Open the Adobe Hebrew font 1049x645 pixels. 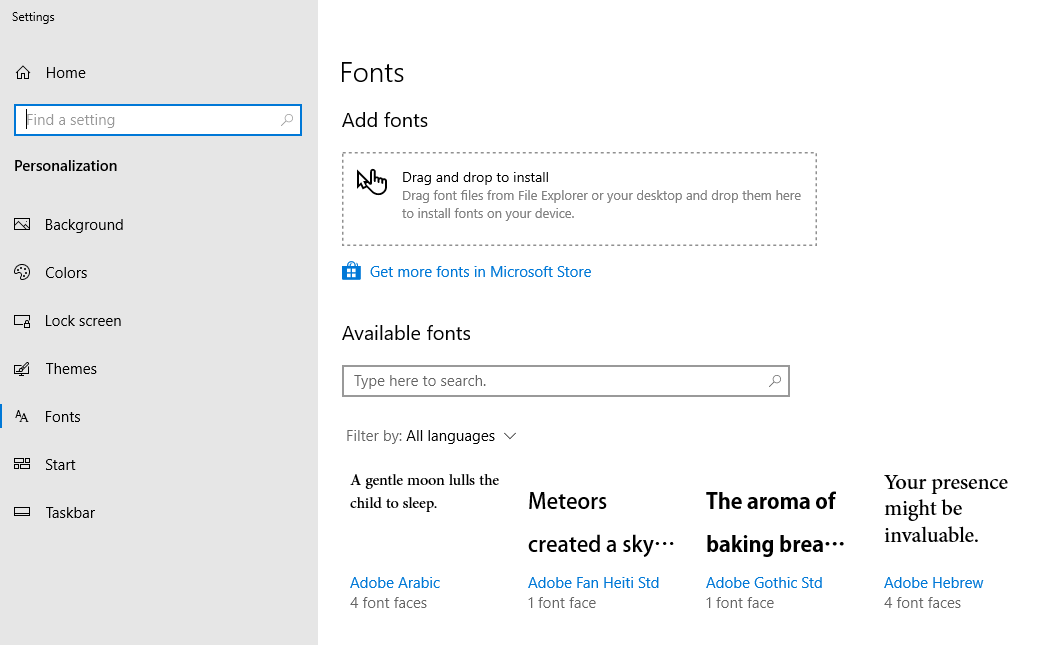pos(933,583)
